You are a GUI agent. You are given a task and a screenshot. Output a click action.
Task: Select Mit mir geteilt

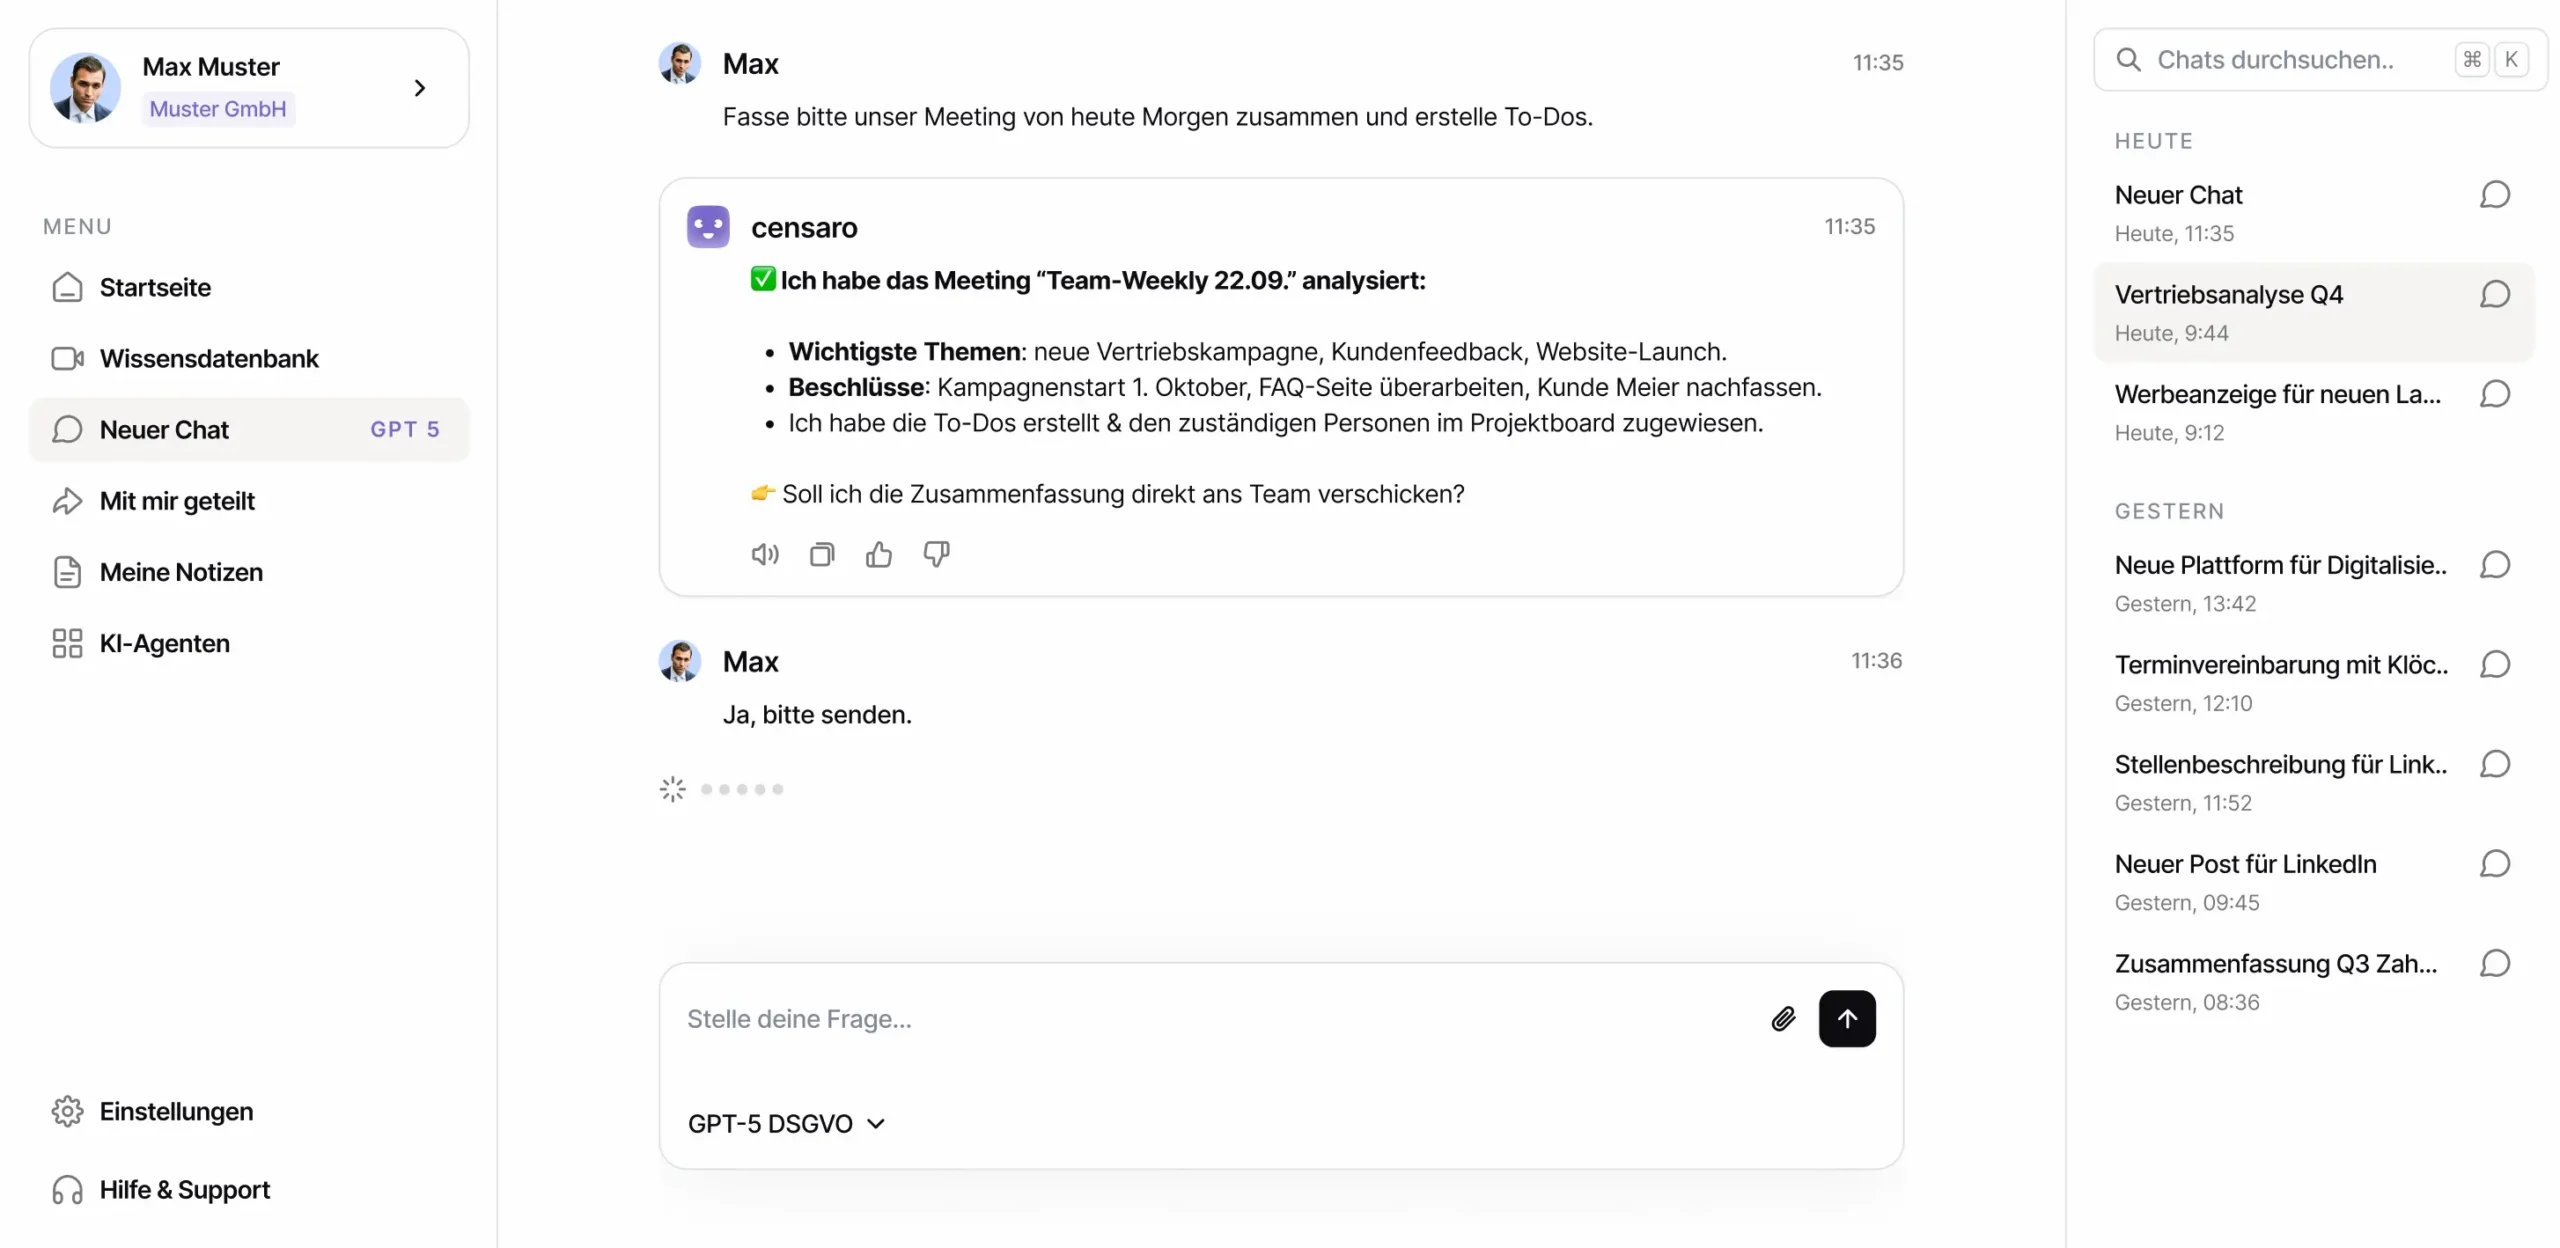pos(177,501)
